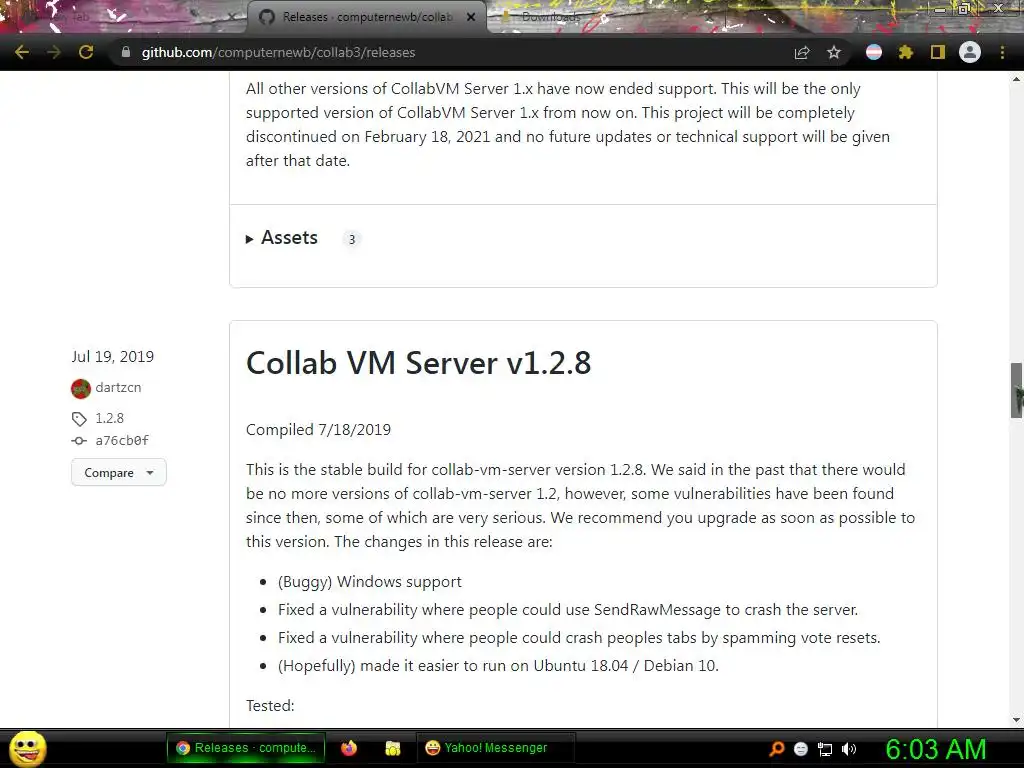This screenshot has height=768, width=1024.
Task: Toggle the browser side panel
Action: (938, 52)
